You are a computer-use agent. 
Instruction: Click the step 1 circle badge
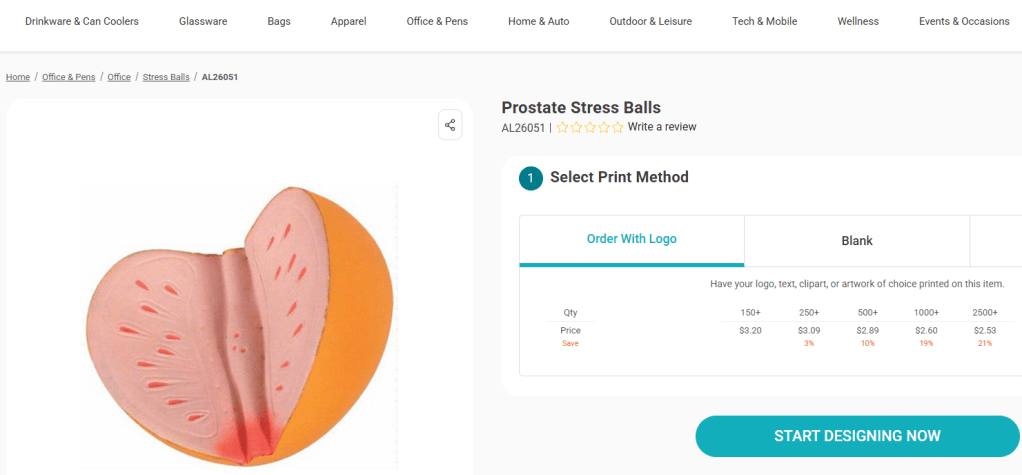pyautogui.click(x=530, y=178)
